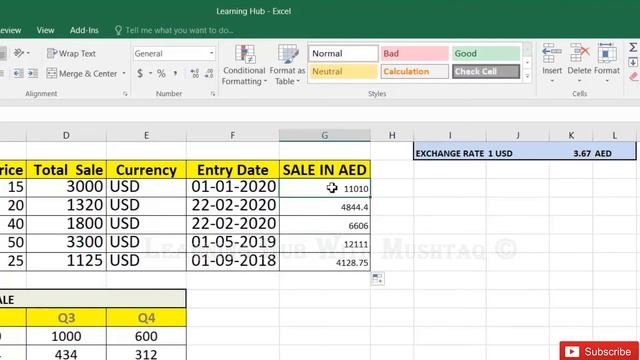Click the Increase Decimal icon
The height and width of the screenshot is (360, 640).
point(195,73)
